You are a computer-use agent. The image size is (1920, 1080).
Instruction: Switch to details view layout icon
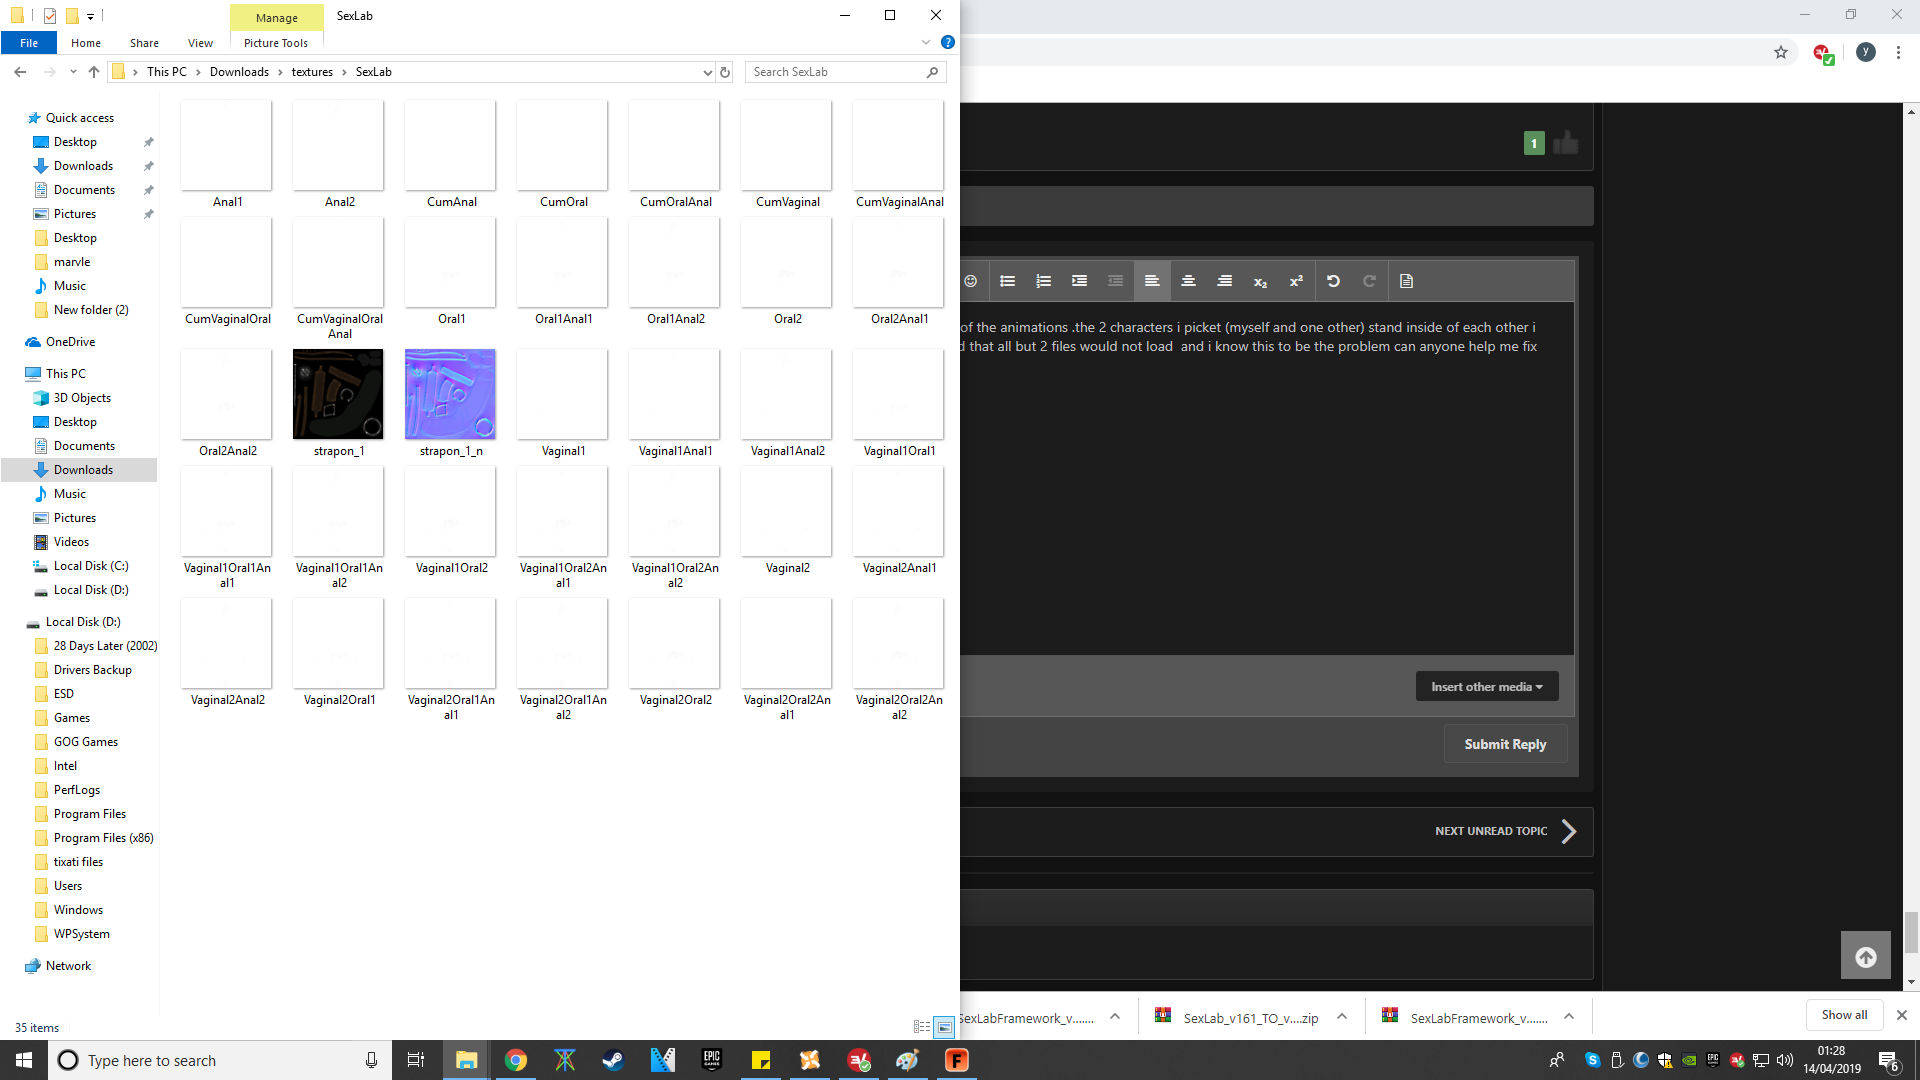[921, 1027]
